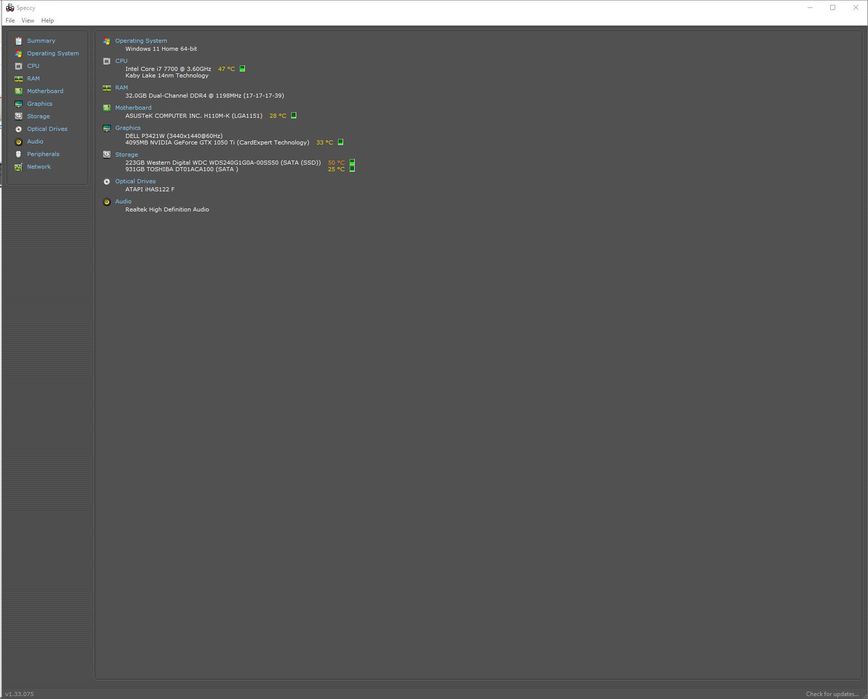Select RAM in the sidebar
Image resolution: width=868 pixels, height=699 pixels.
(x=33, y=79)
